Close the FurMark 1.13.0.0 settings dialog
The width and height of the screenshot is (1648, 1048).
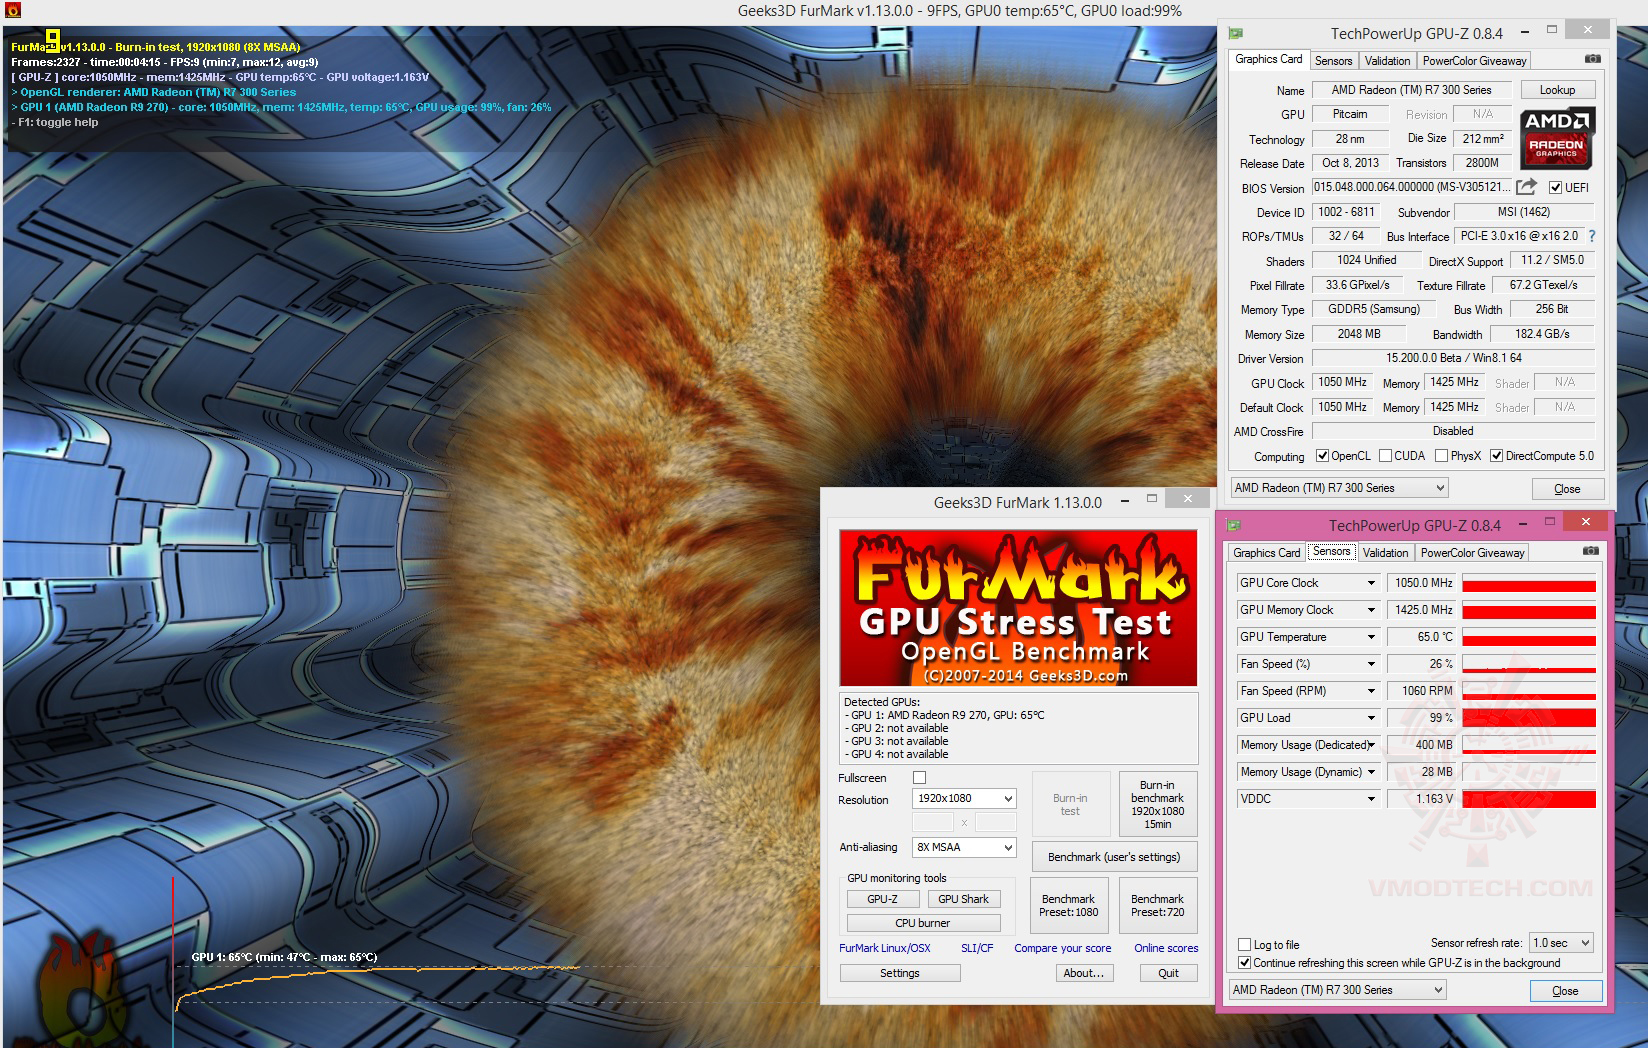[1187, 498]
